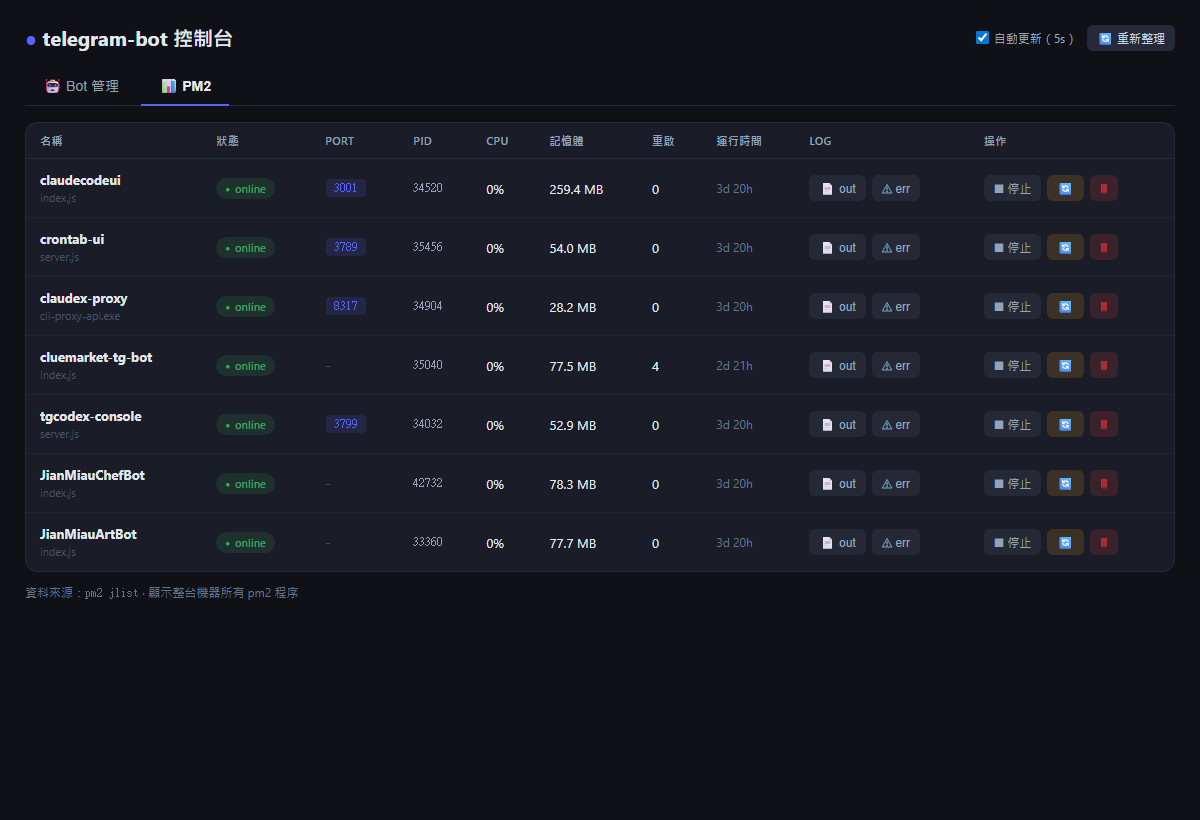Open the err log for JianMiauArtBot
1200x820 pixels.
point(896,542)
